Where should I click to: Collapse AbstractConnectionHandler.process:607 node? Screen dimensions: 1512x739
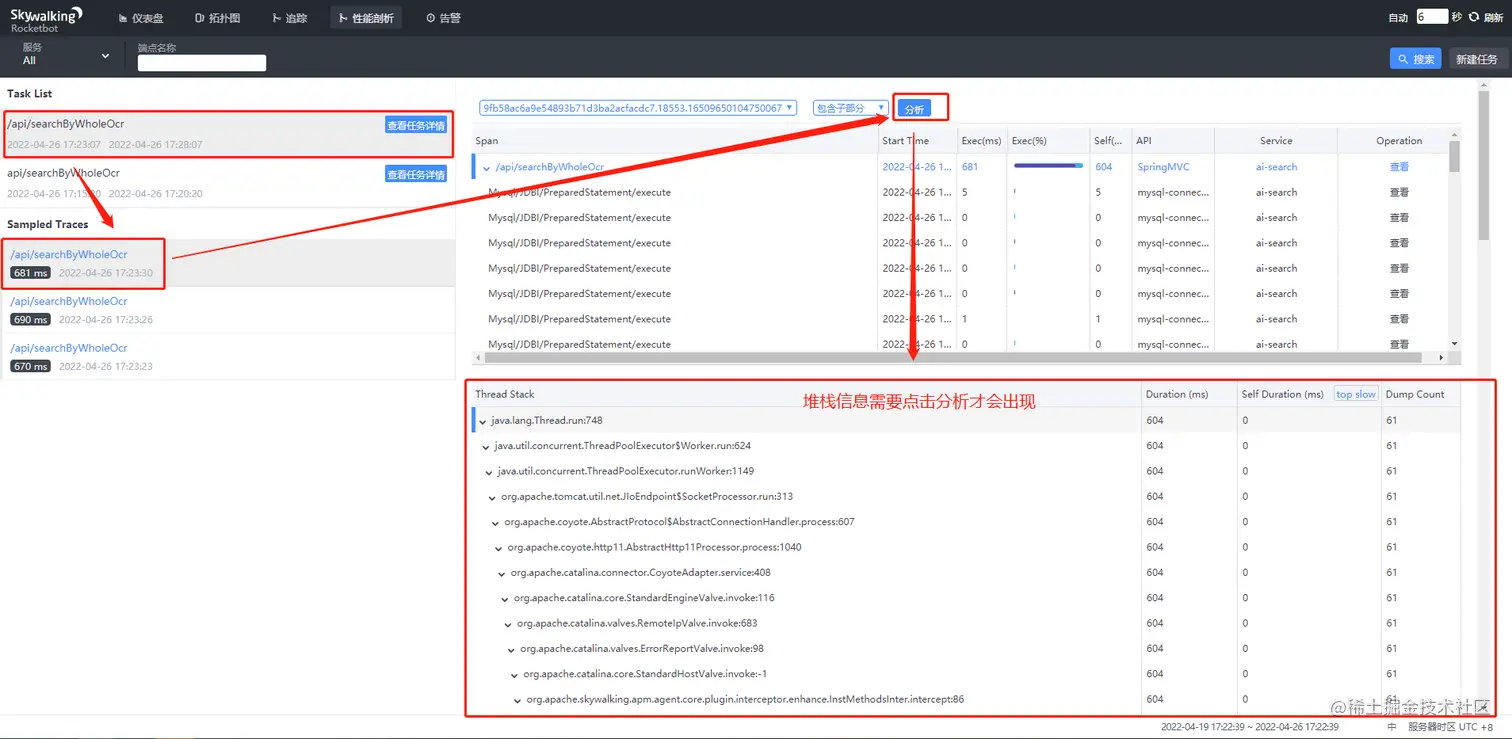point(496,523)
